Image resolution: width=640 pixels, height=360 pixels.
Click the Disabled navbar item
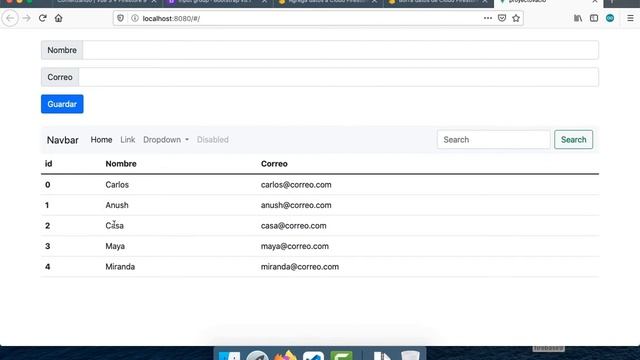(x=213, y=140)
